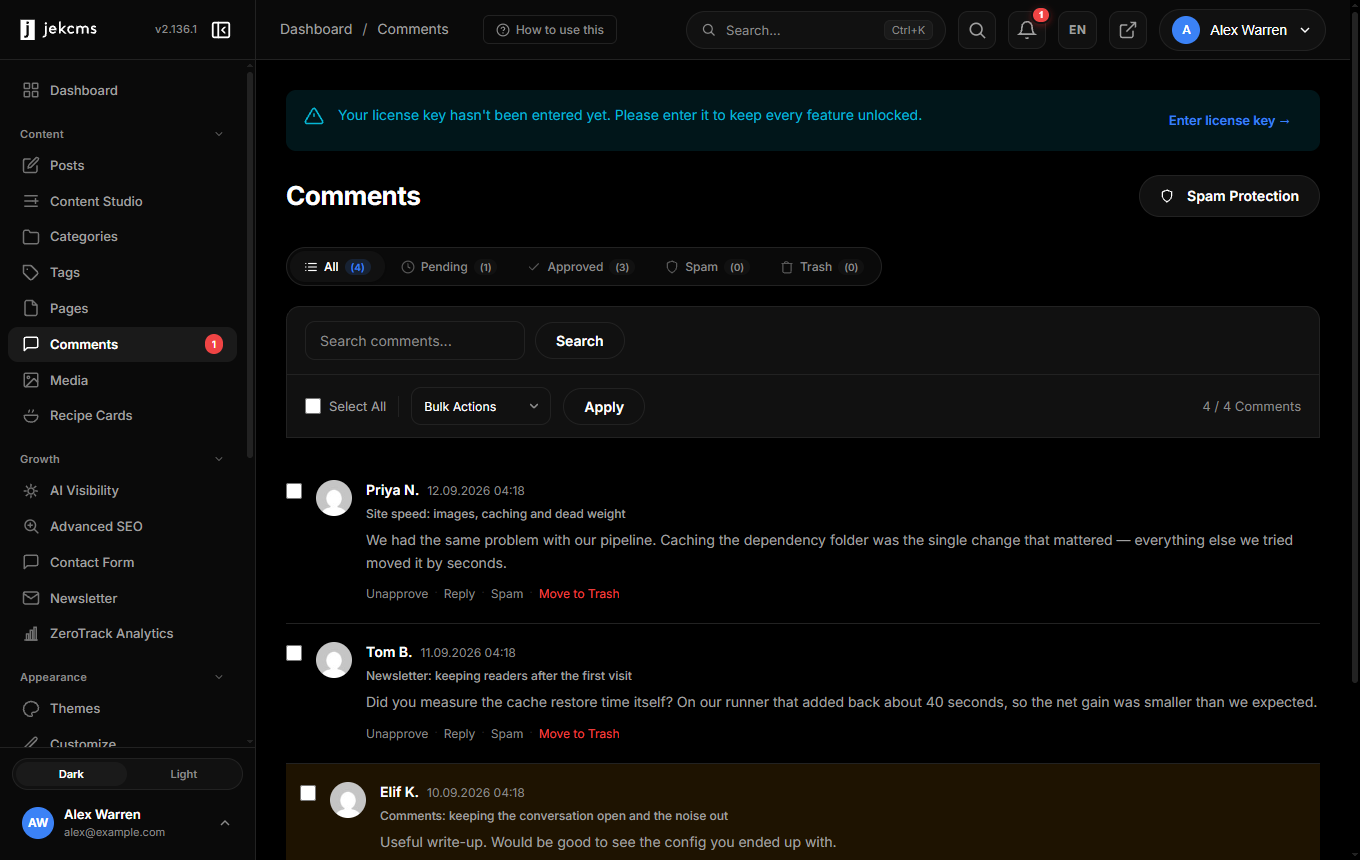Image resolution: width=1360 pixels, height=860 pixels.
Task: Select Tom B.'s comment checkbox
Action: [294, 653]
